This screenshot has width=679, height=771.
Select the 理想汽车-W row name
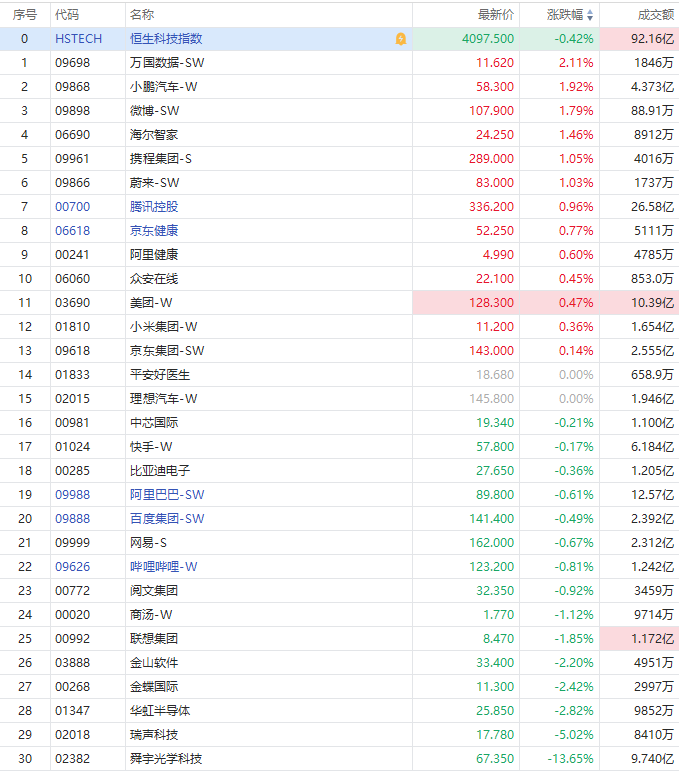(x=163, y=399)
